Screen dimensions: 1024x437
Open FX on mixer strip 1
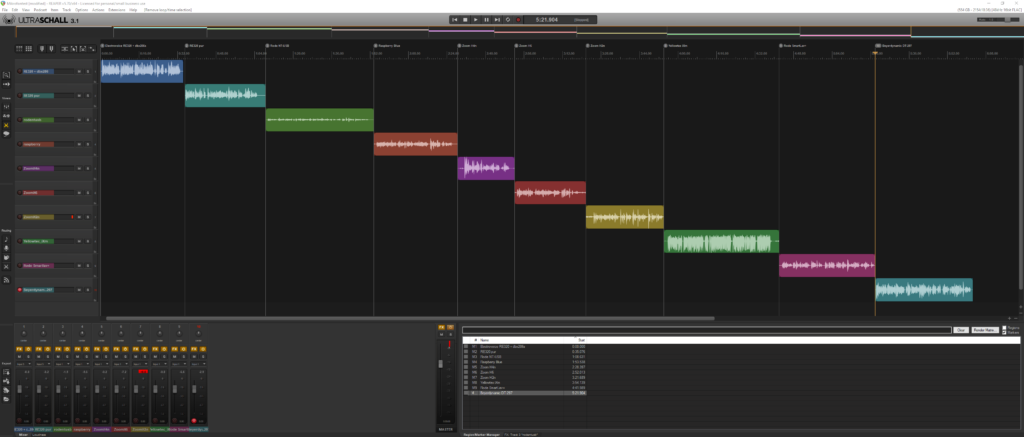pos(19,349)
